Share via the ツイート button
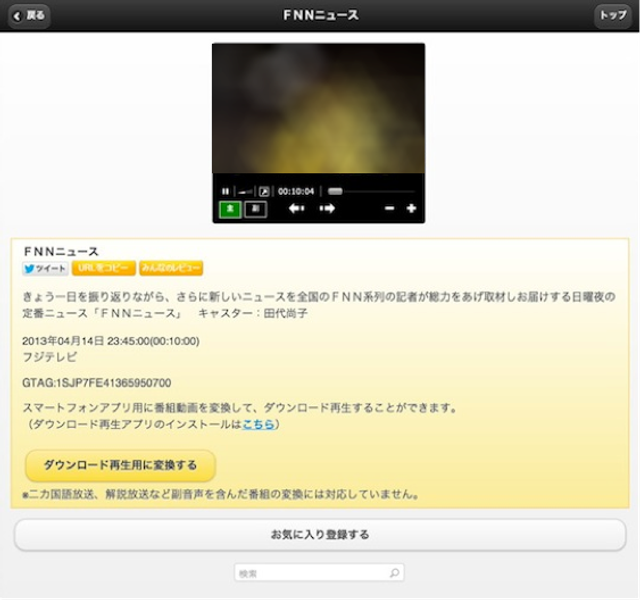The image size is (640, 600). click(x=45, y=269)
